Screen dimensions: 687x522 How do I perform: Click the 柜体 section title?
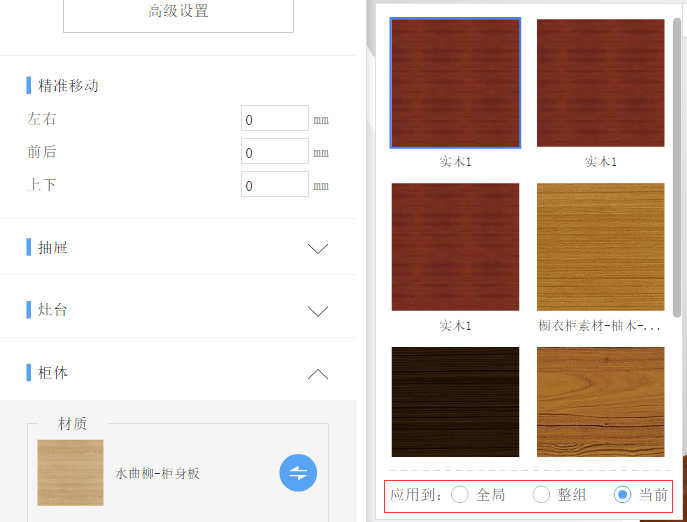(x=53, y=373)
